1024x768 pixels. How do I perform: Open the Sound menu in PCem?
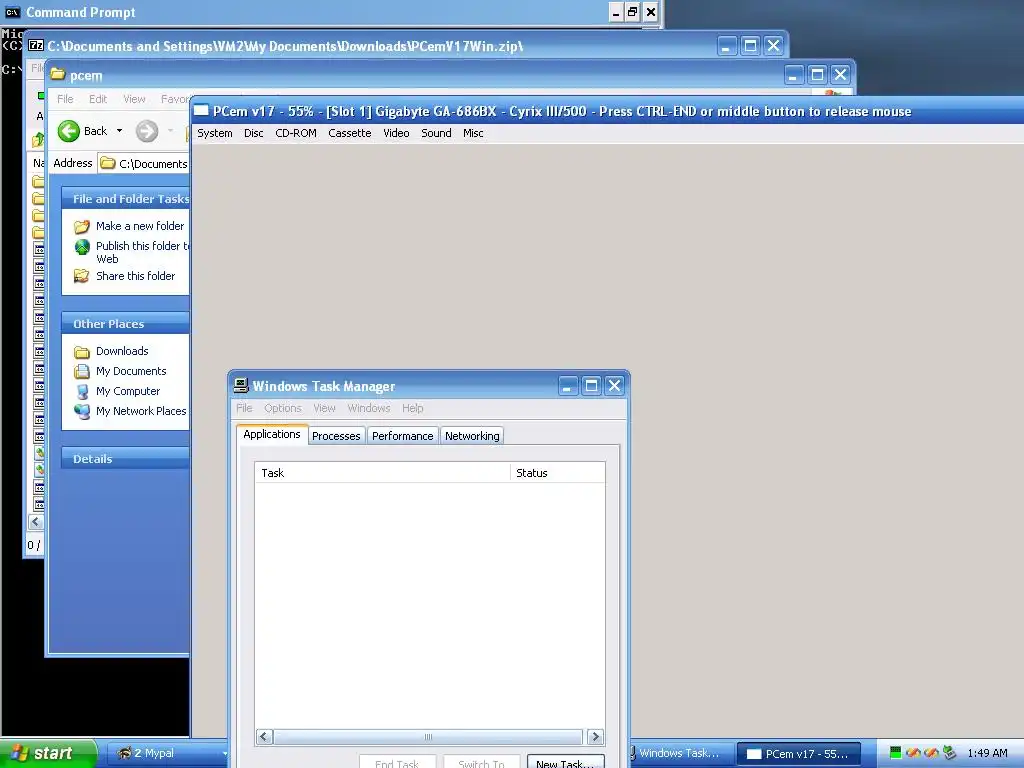point(436,133)
